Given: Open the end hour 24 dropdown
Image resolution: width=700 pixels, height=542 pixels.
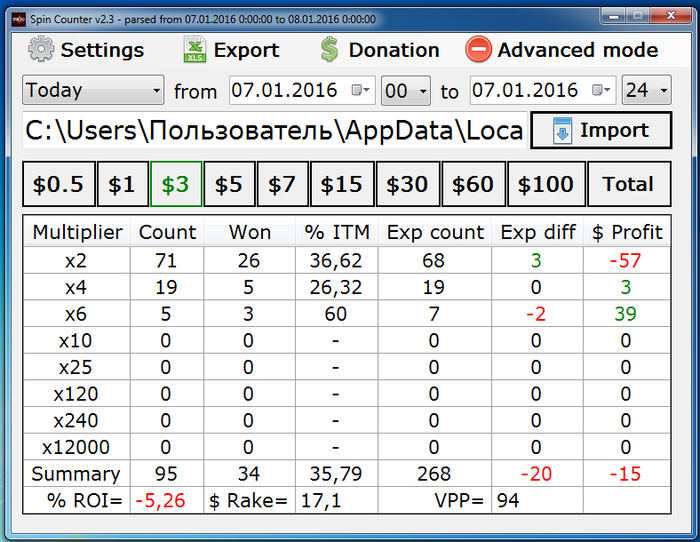Looking at the screenshot, I should 648,91.
